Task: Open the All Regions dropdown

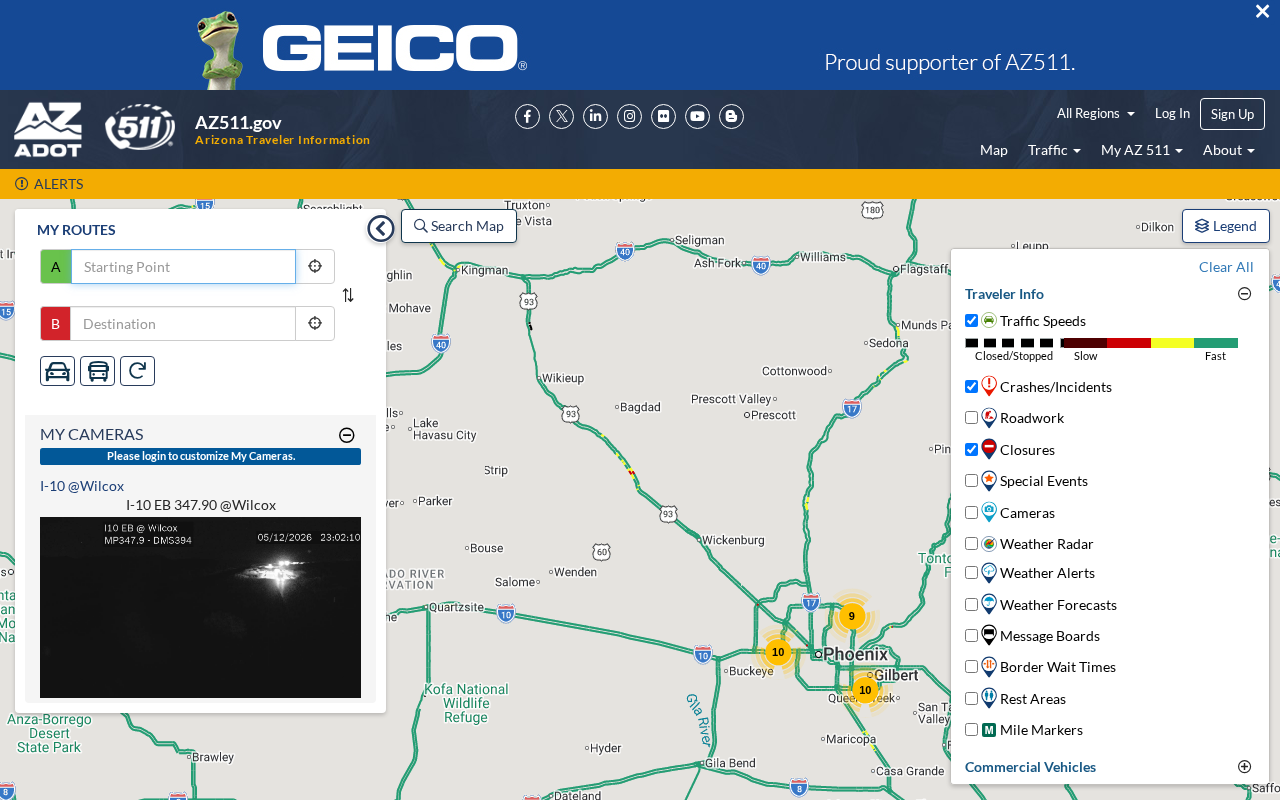Action: pyautogui.click(x=1096, y=113)
